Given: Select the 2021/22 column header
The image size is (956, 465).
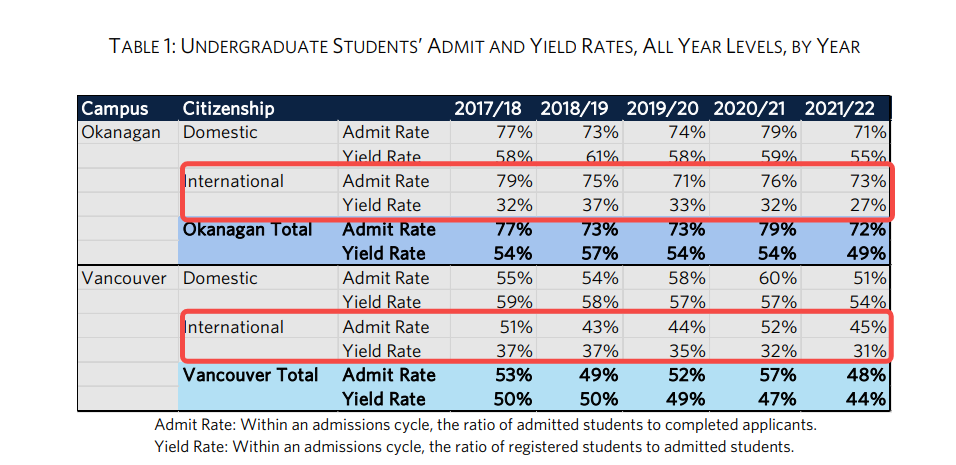Looking at the screenshot, I should tap(846, 108).
